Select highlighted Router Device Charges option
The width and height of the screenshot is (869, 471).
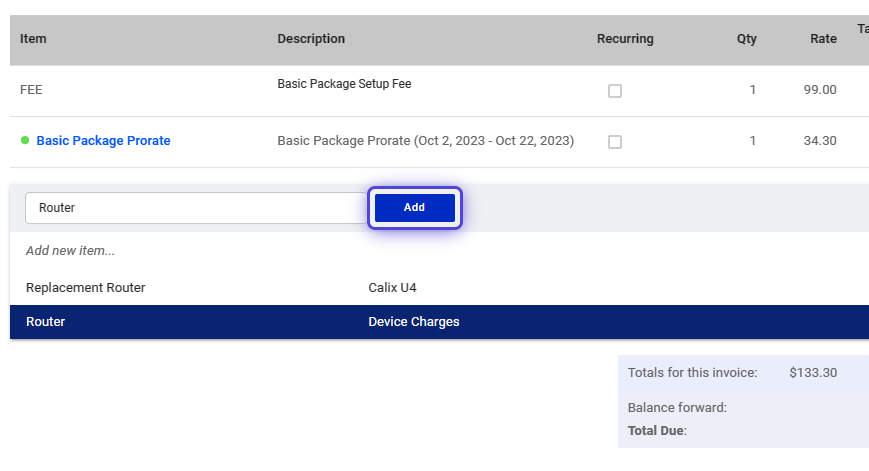[x=439, y=322]
